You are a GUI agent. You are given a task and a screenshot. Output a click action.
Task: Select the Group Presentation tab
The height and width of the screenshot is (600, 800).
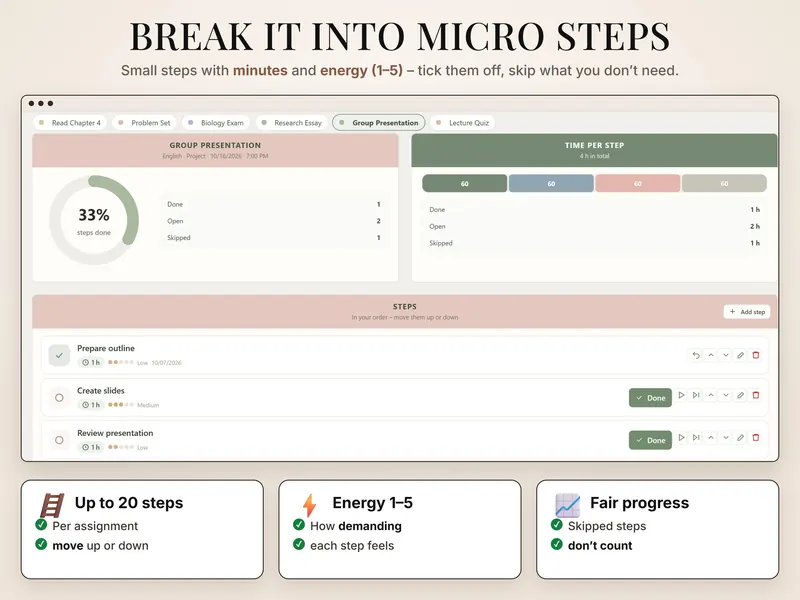click(379, 123)
